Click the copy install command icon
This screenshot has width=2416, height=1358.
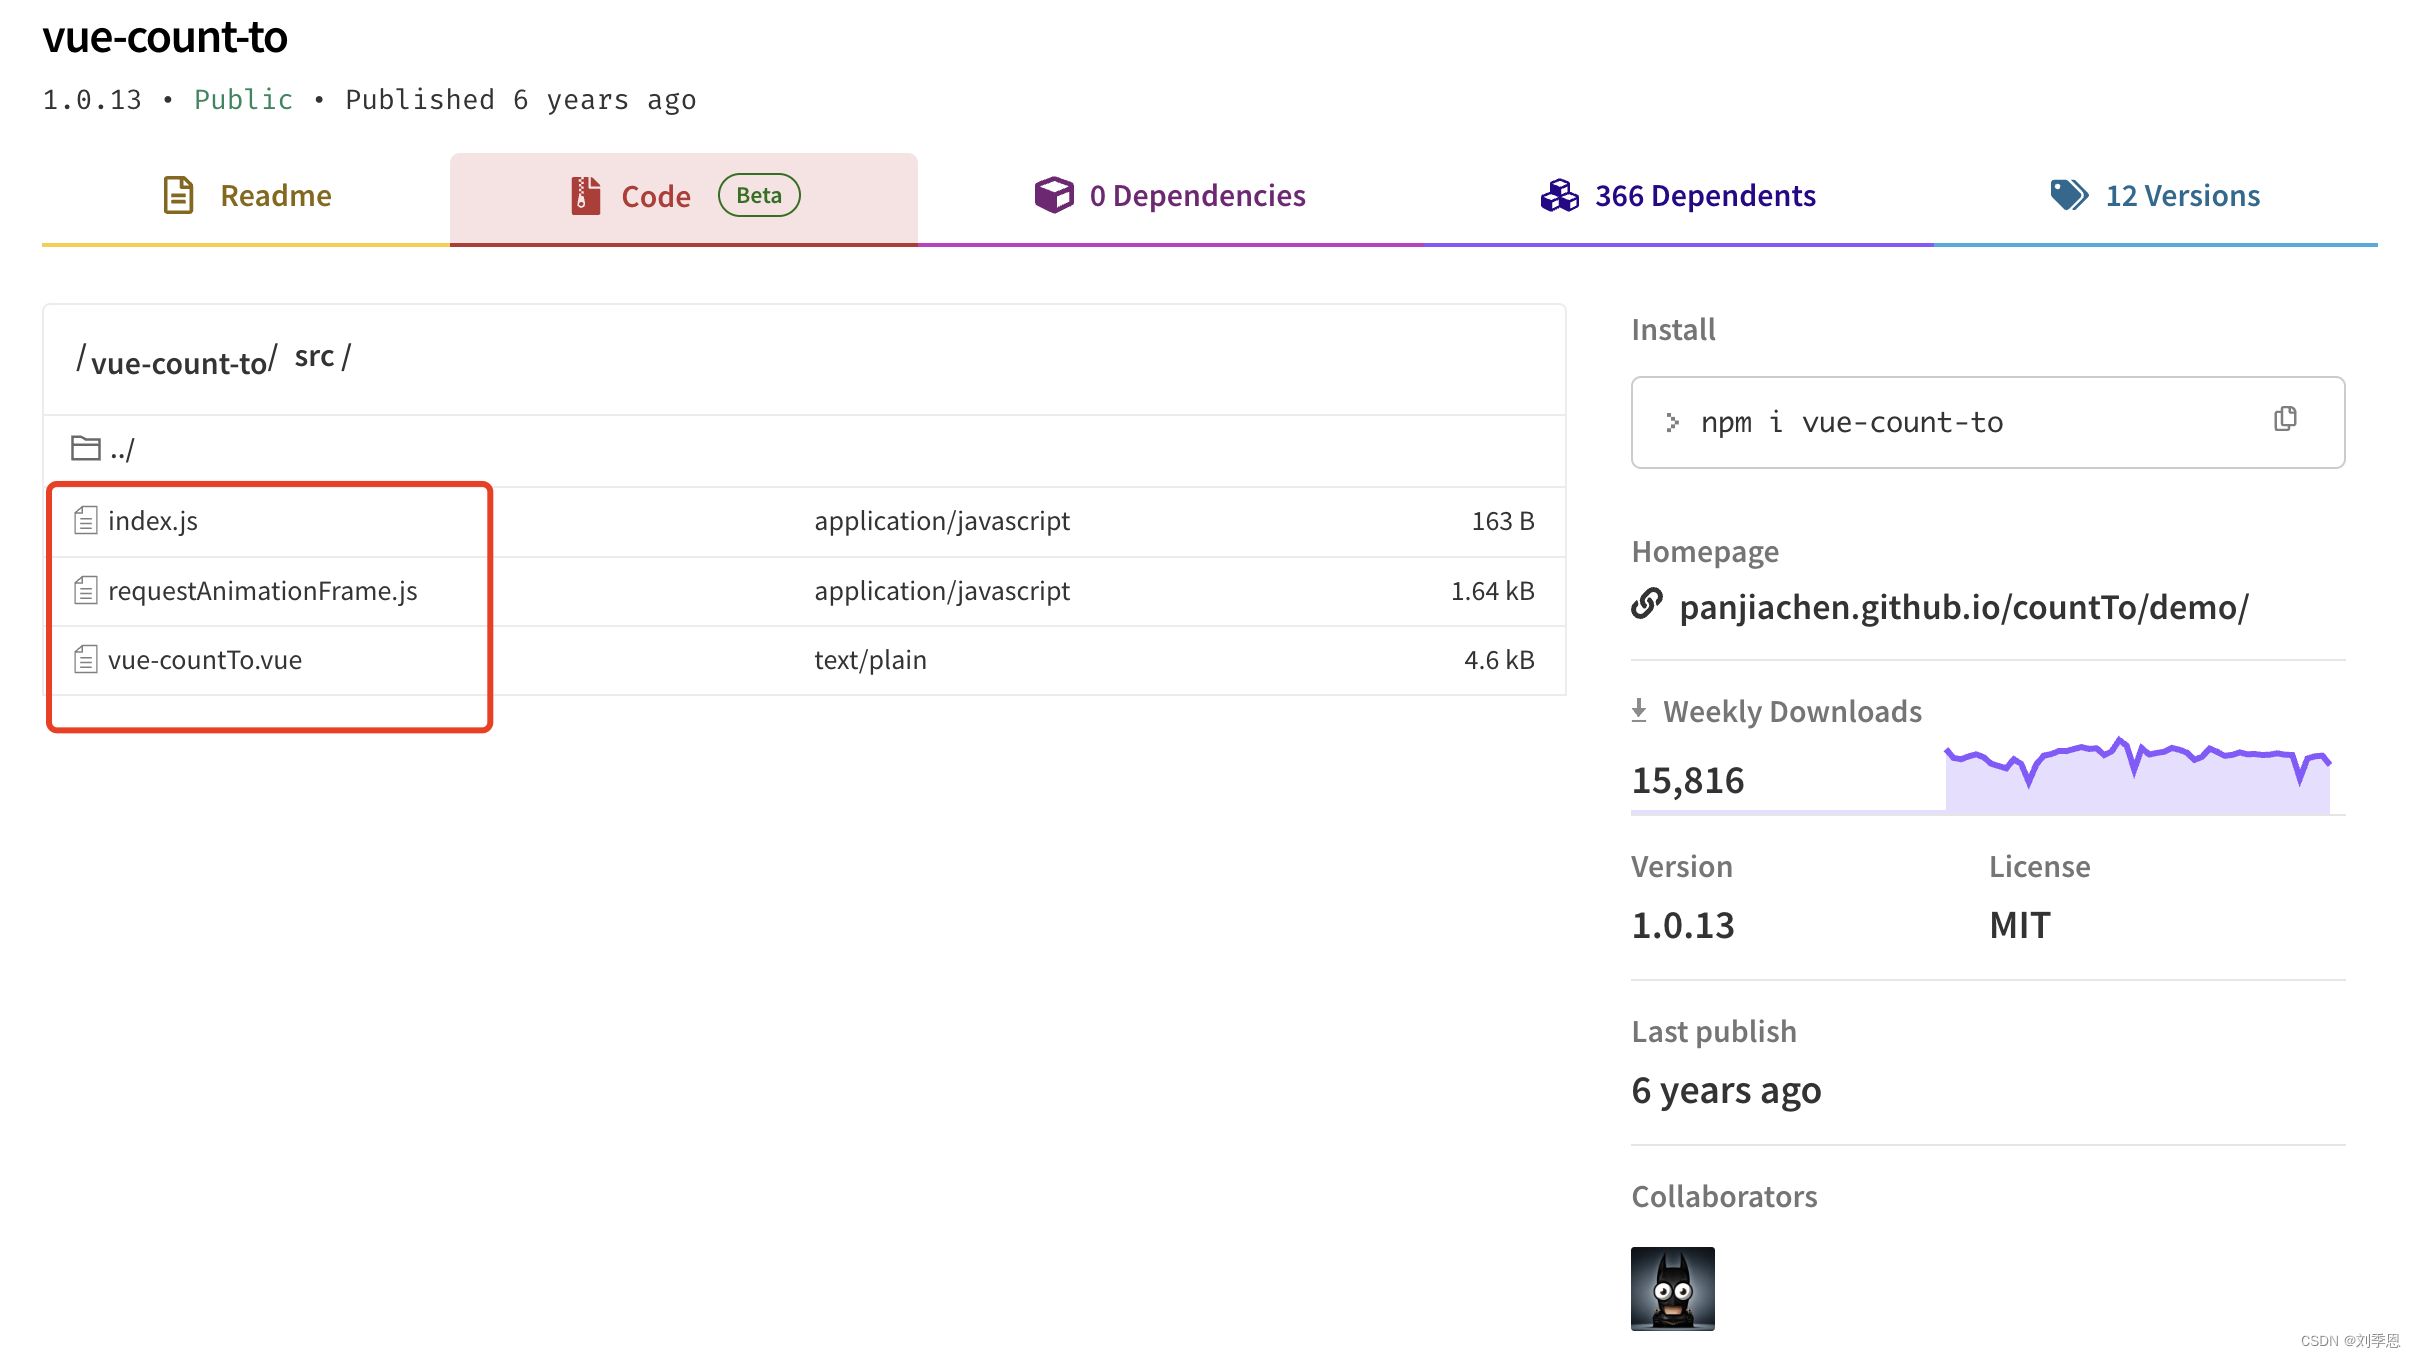pos(2285,419)
